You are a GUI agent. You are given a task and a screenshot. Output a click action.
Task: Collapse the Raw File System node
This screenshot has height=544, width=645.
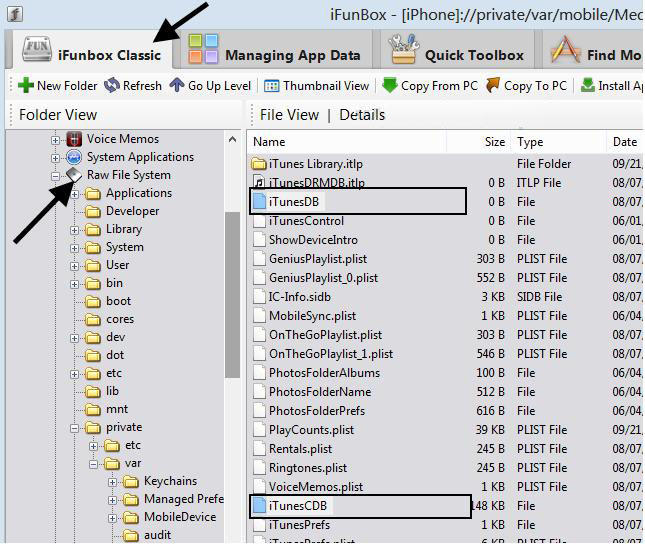point(55,176)
